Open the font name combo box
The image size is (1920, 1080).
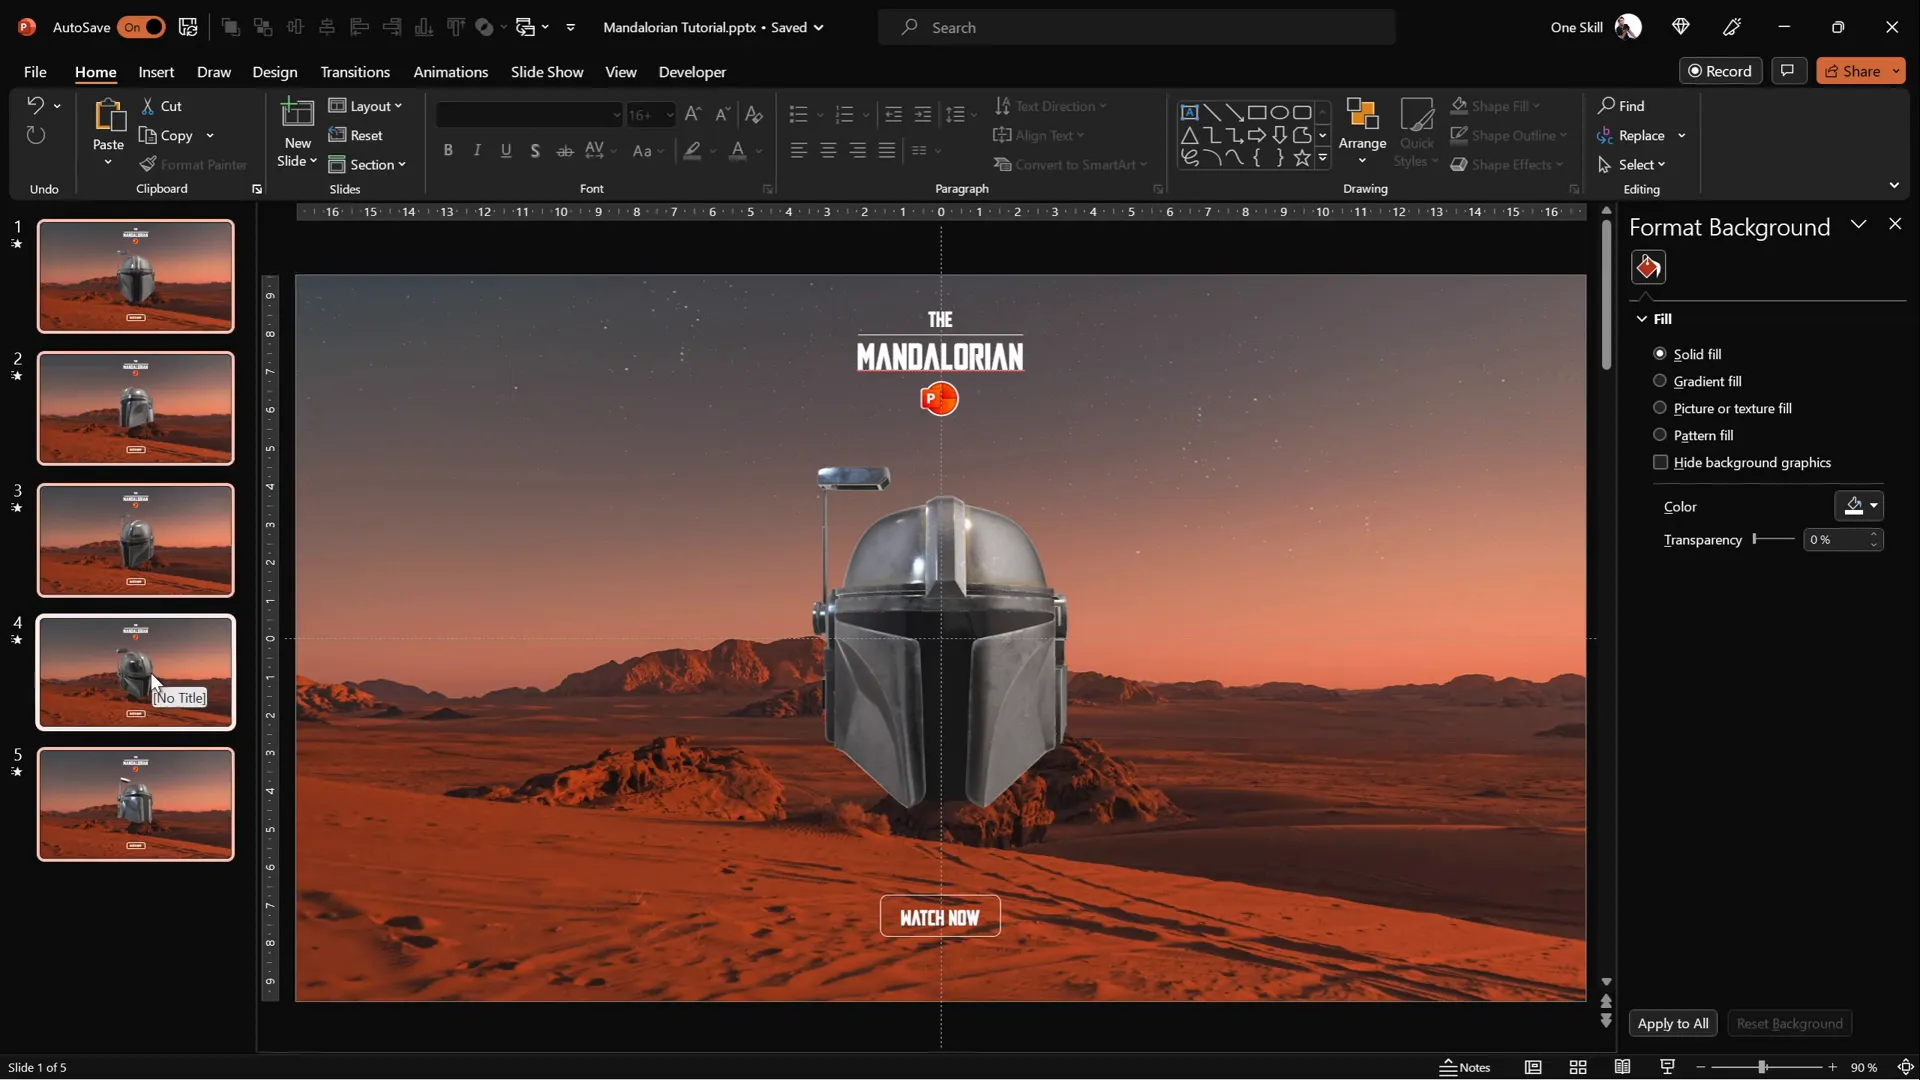click(x=529, y=115)
